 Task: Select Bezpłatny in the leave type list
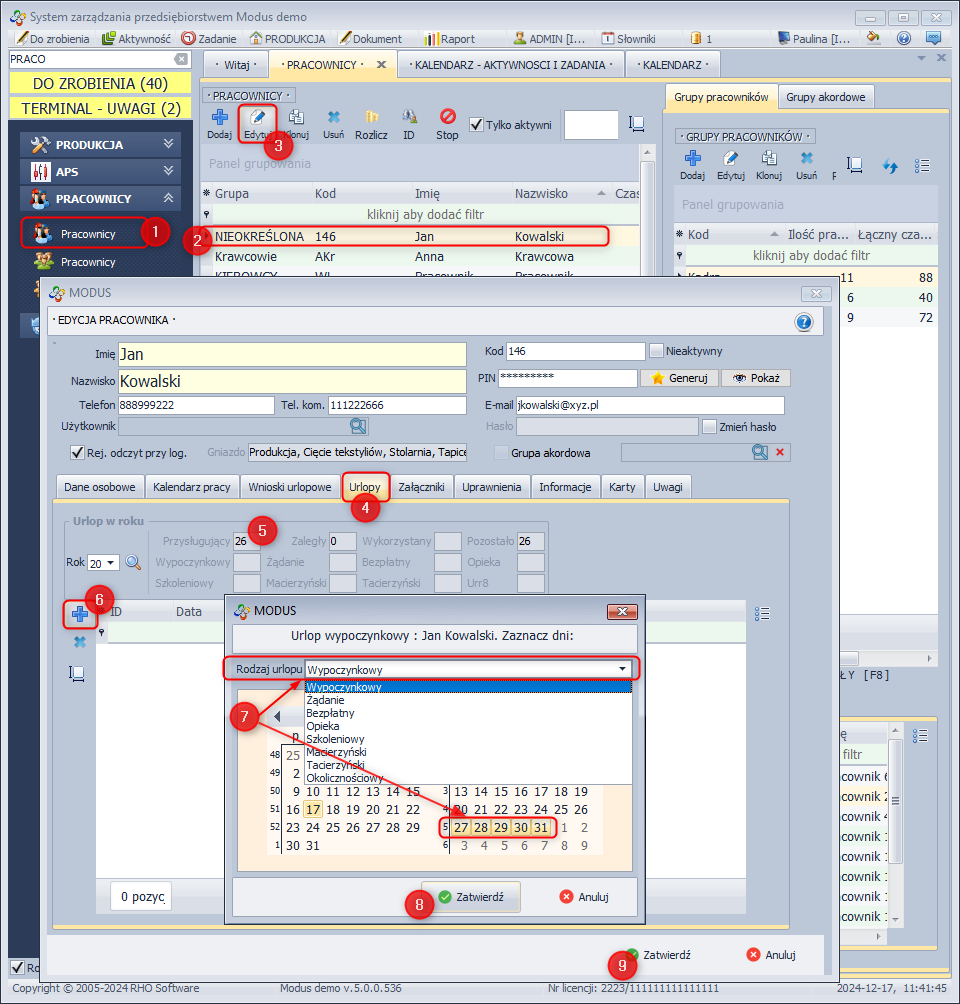(330, 713)
